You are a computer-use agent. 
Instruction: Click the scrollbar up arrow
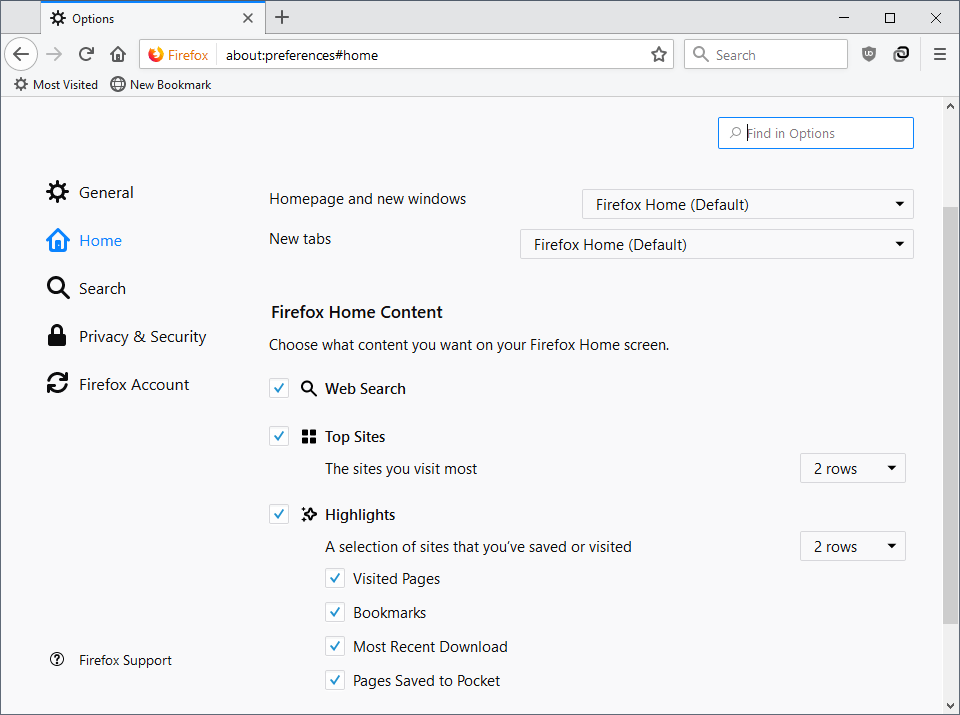pyautogui.click(x=950, y=106)
